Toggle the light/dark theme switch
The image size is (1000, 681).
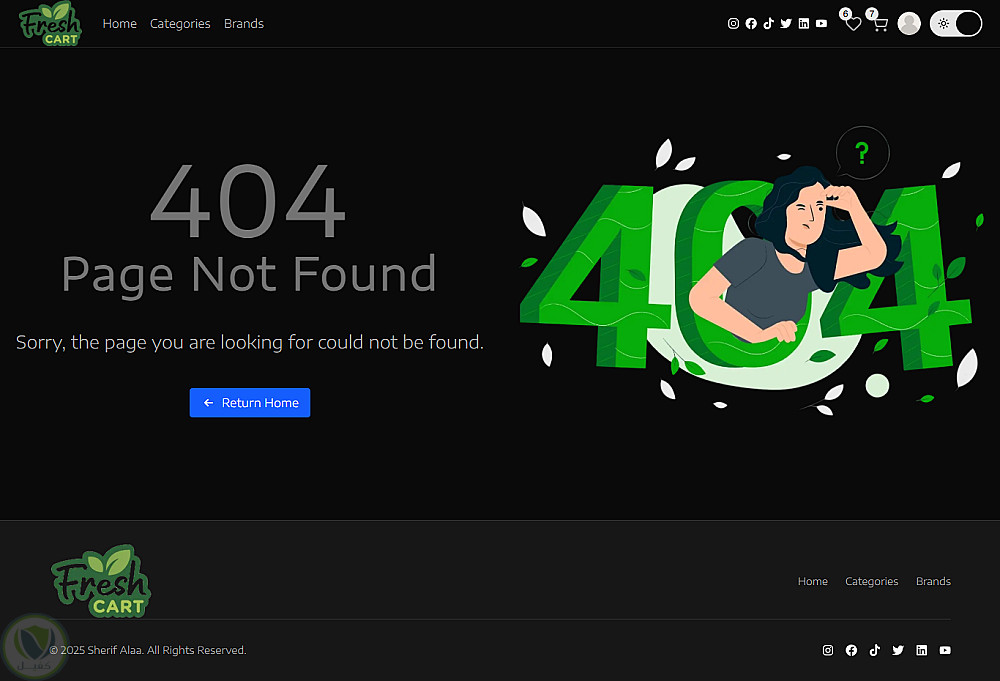pos(956,24)
